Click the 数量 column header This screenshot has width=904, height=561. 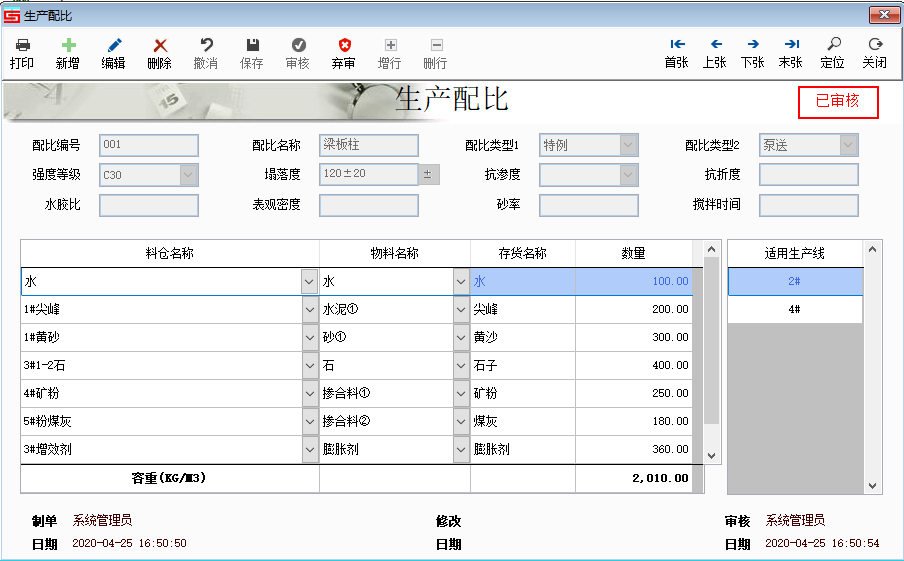coord(634,253)
